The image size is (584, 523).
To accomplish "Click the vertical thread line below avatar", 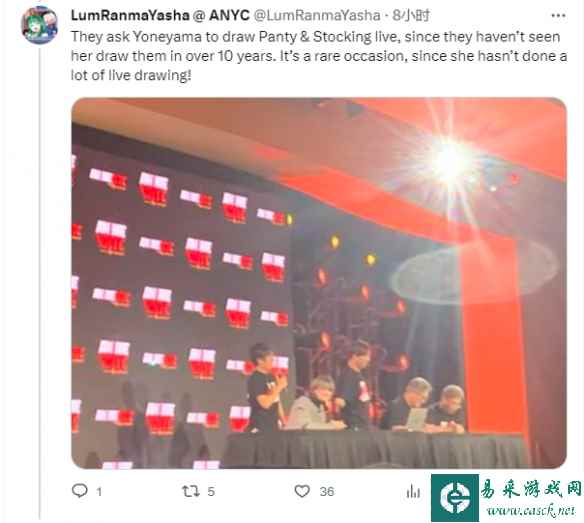I will point(39,283).
